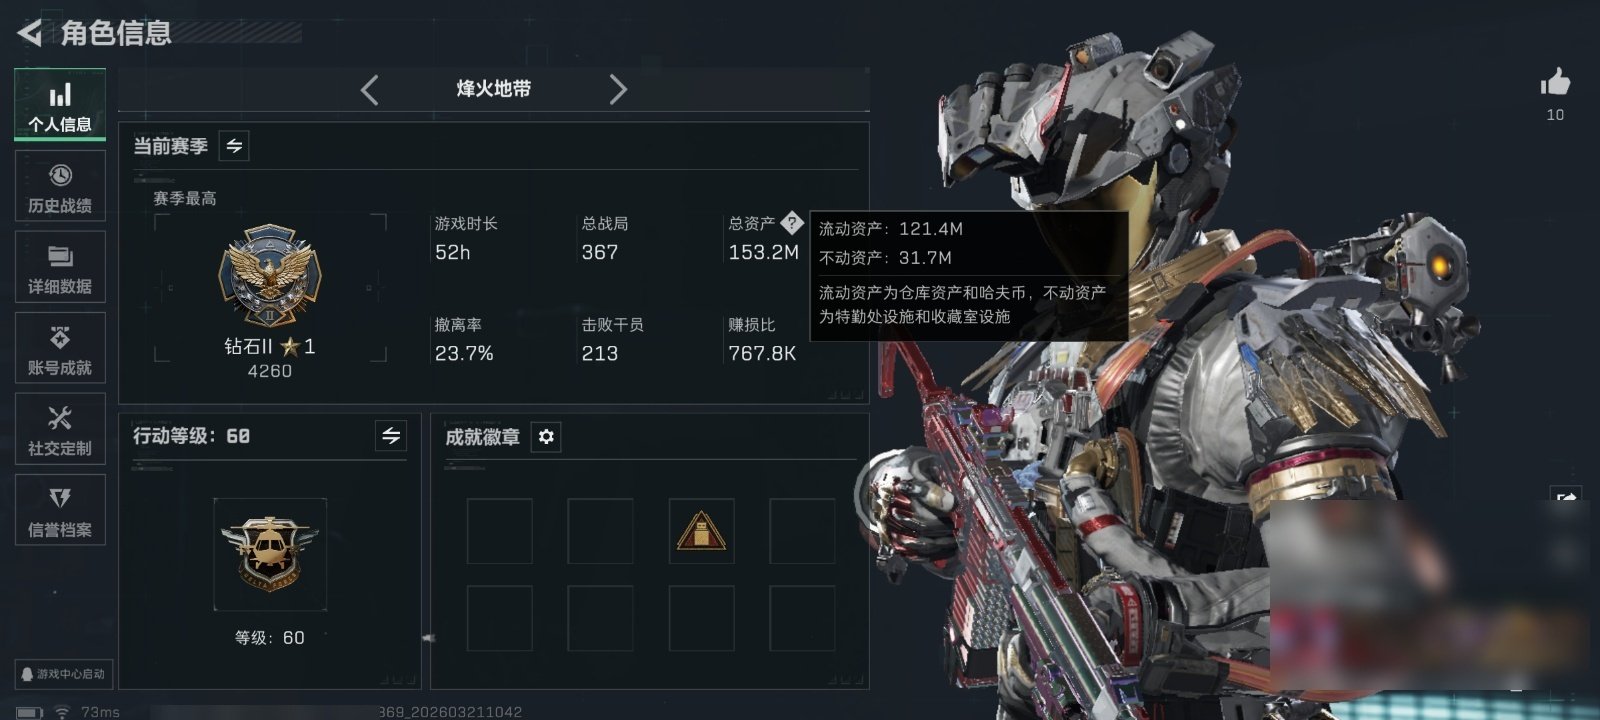Click the 钻石II rank emblem
Screen dimensions: 1600x720
tap(270, 277)
